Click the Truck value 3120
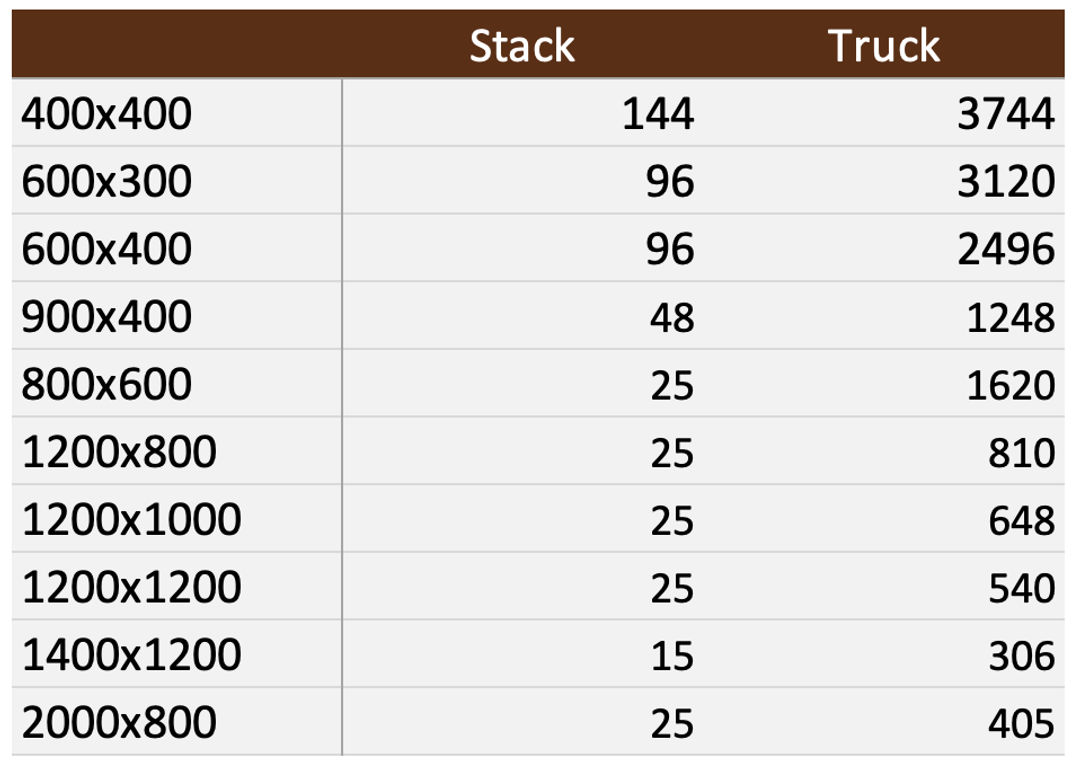 point(1005,182)
